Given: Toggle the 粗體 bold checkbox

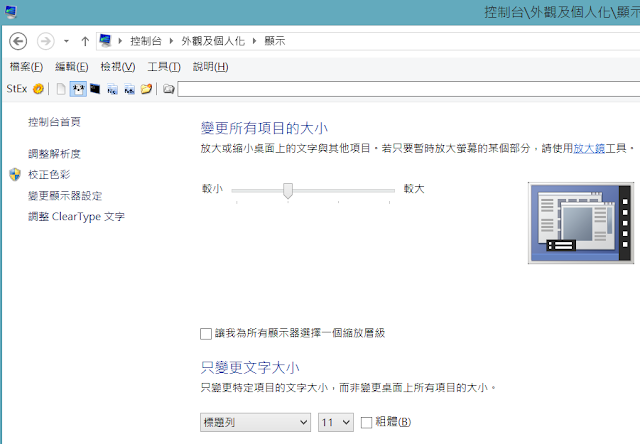Looking at the screenshot, I should point(366,422).
